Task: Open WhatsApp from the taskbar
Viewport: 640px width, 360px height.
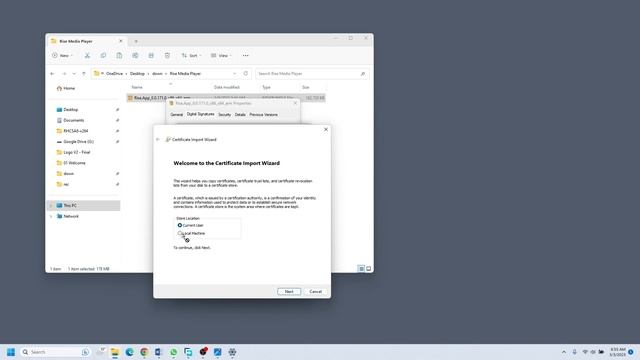Action: point(173,352)
